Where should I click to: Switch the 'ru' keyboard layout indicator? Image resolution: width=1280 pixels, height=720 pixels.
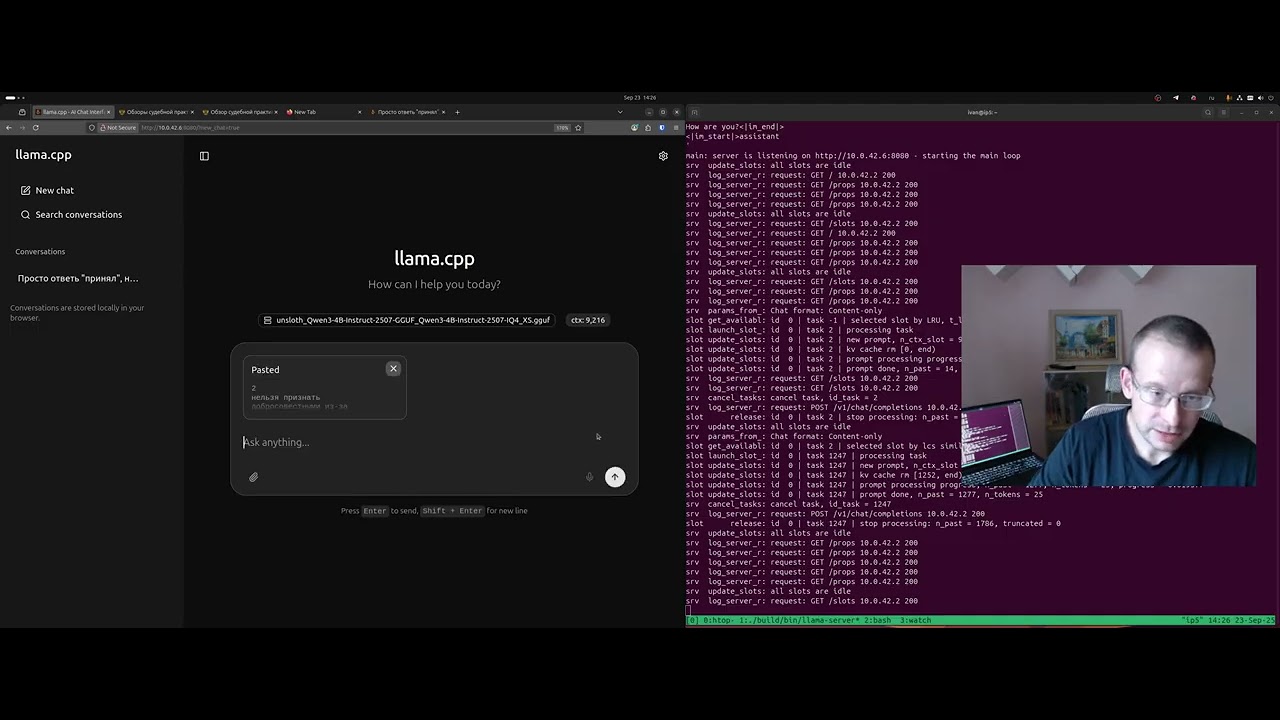tap(1211, 98)
